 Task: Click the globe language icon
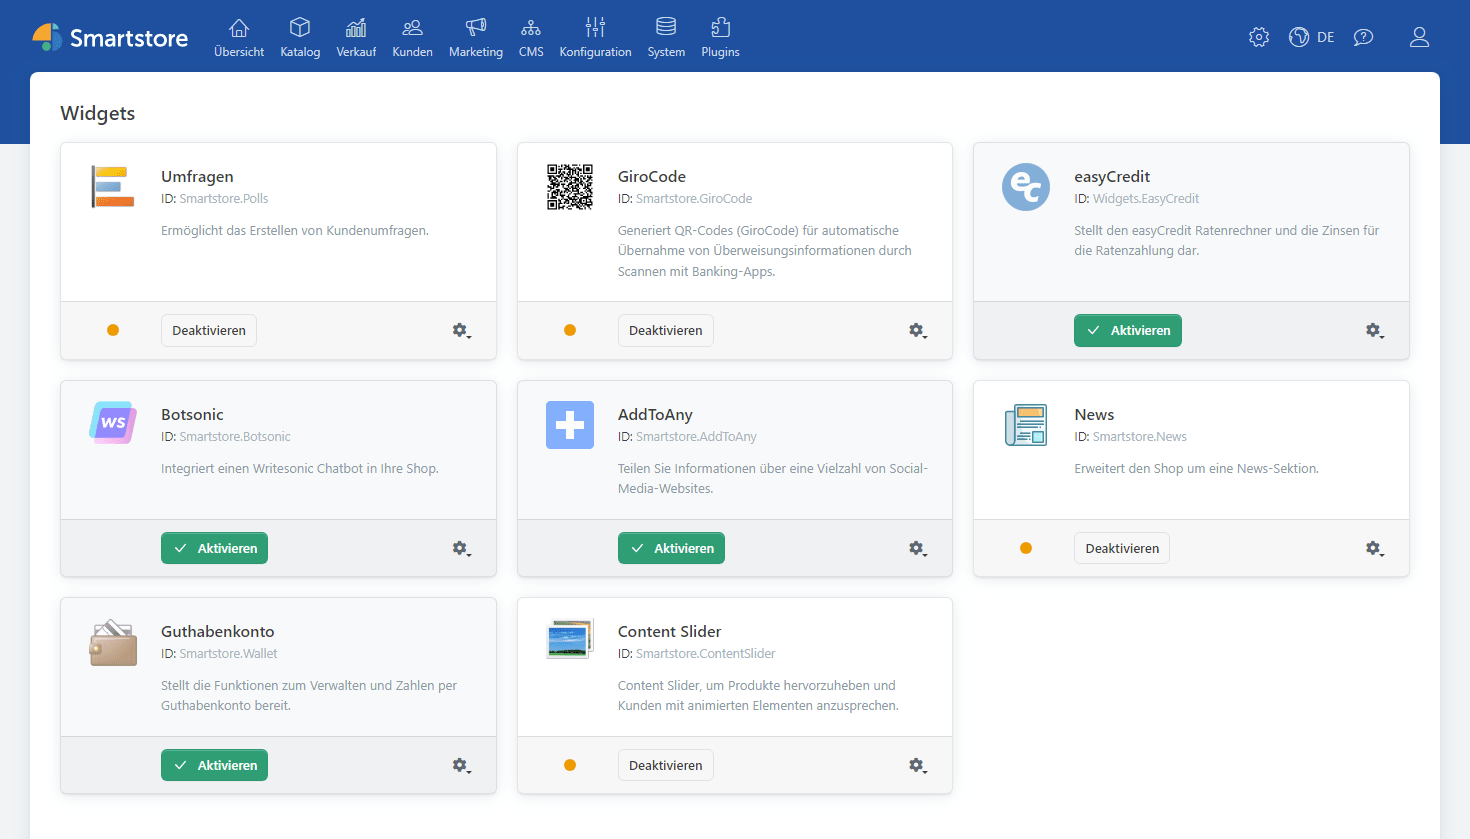1299,37
